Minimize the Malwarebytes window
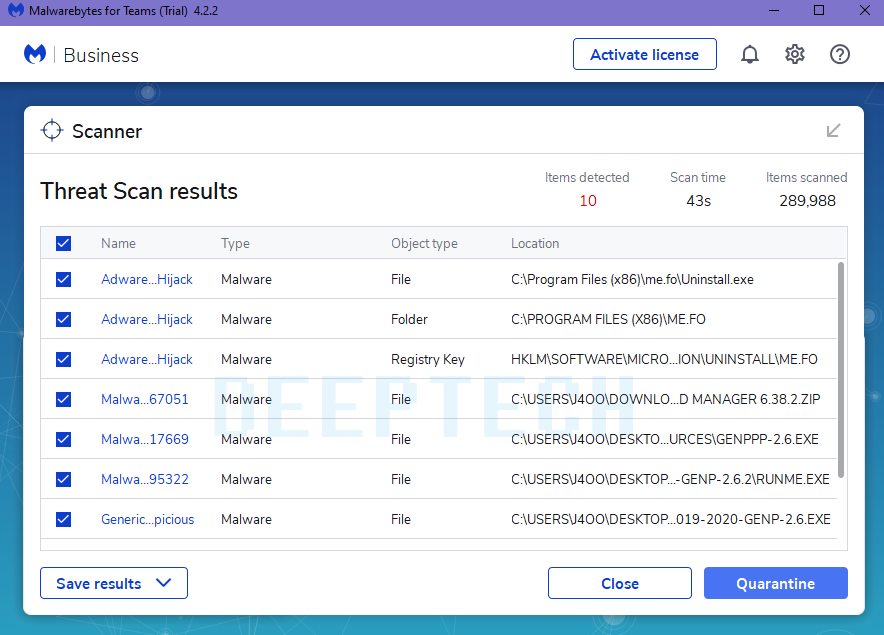The width and height of the screenshot is (884, 635). click(x=774, y=11)
